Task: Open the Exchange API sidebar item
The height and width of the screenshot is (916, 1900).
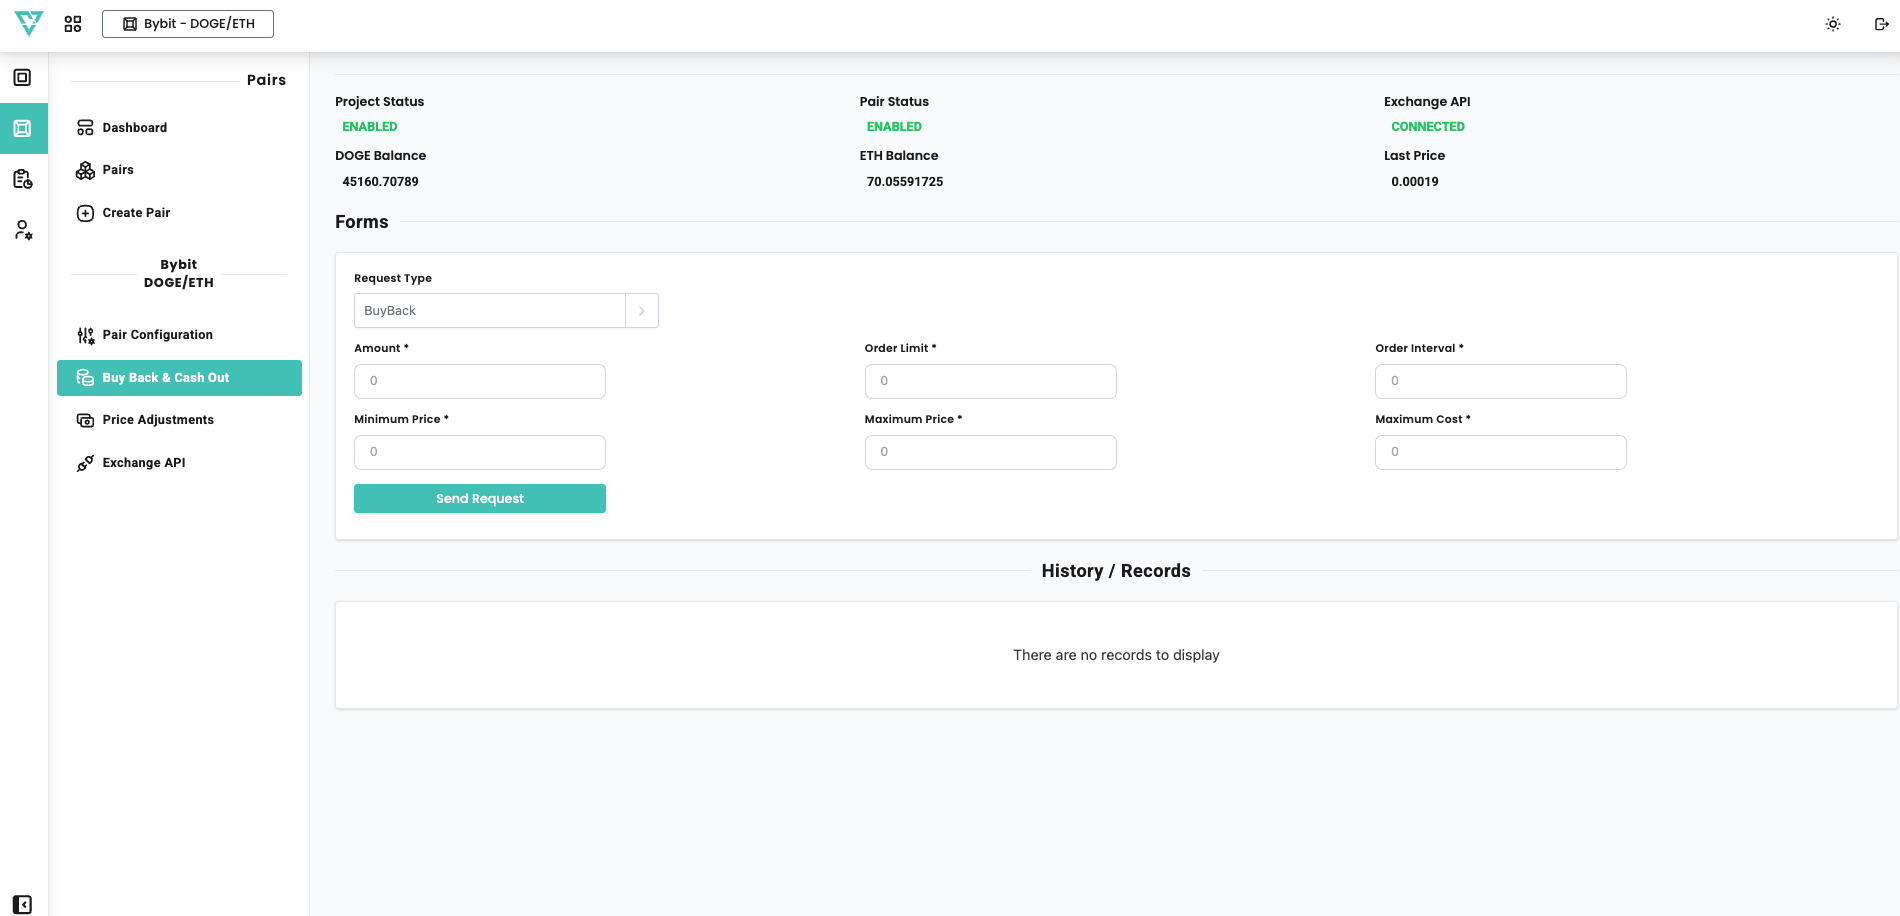Action: [x=143, y=463]
